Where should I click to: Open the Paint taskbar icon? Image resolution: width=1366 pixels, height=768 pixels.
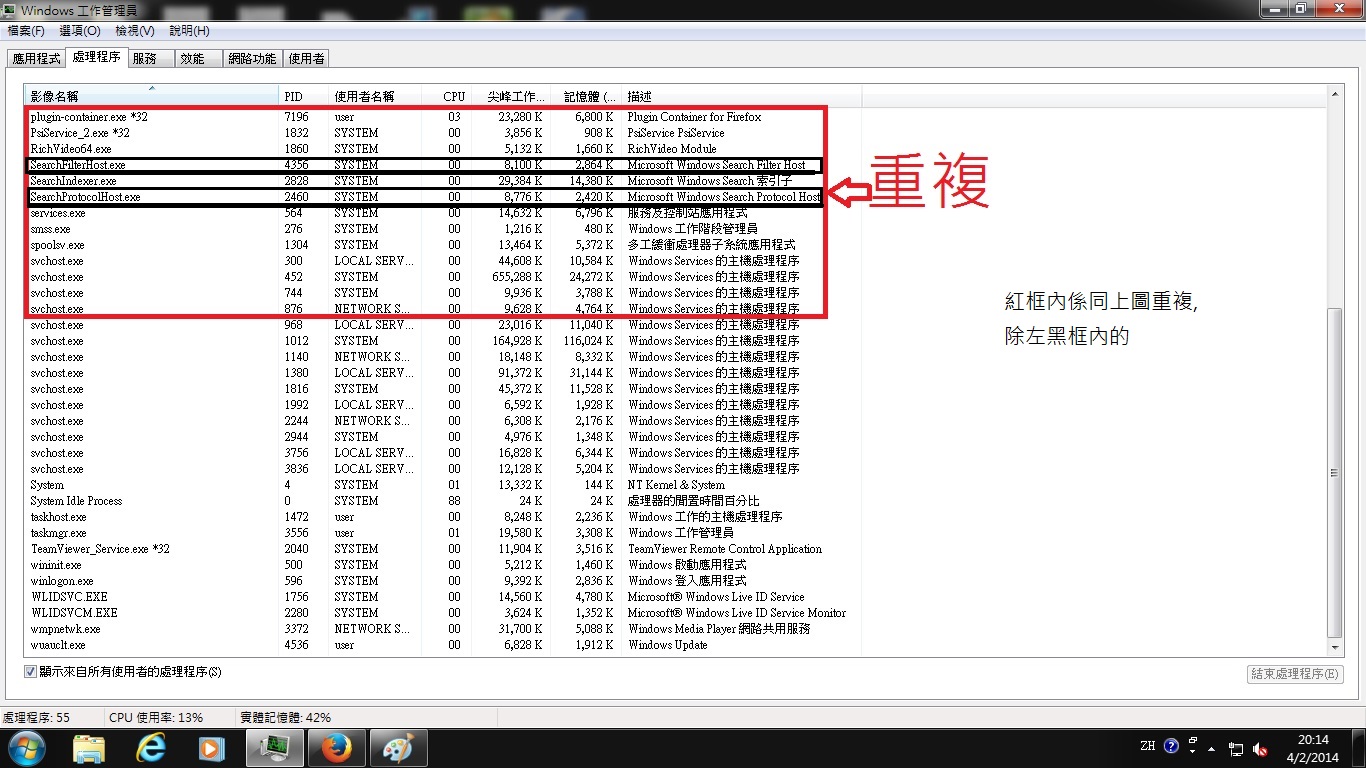click(398, 748)
